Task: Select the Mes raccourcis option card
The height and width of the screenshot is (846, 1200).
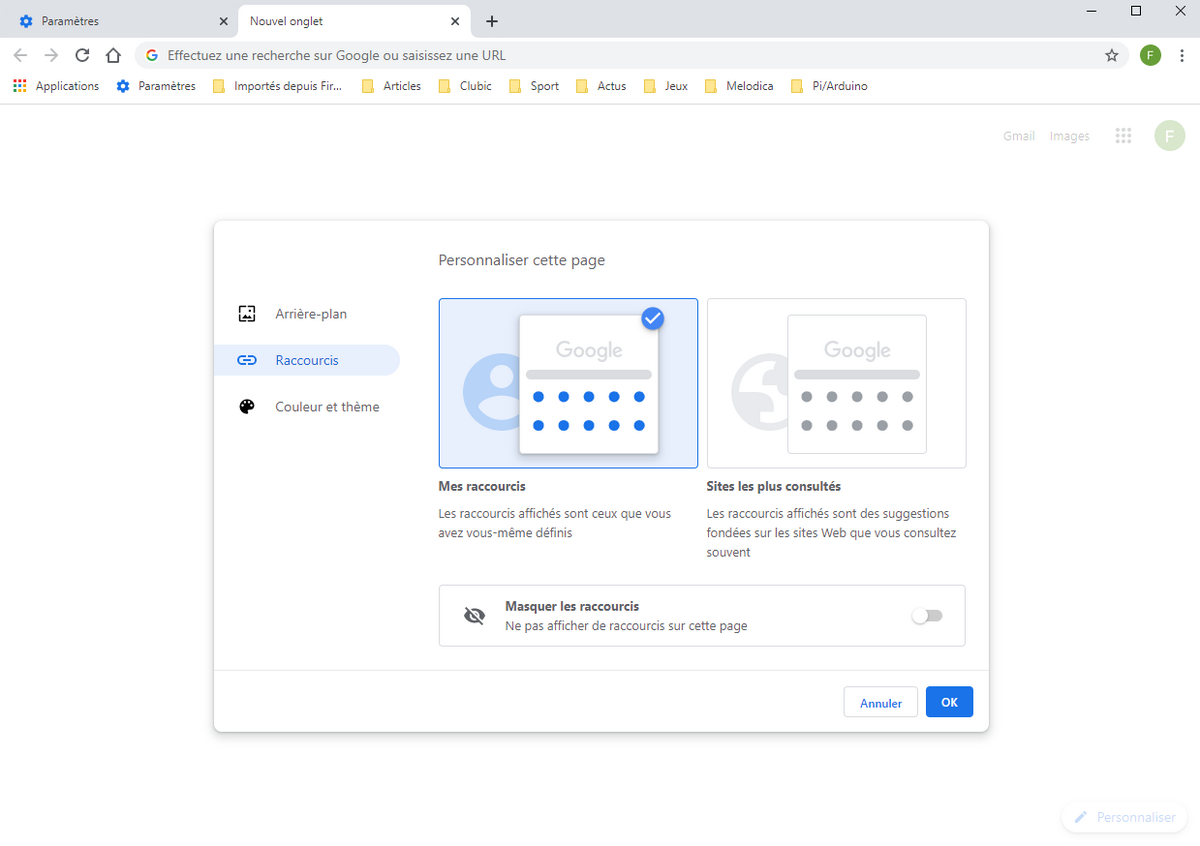Action: 568,383
